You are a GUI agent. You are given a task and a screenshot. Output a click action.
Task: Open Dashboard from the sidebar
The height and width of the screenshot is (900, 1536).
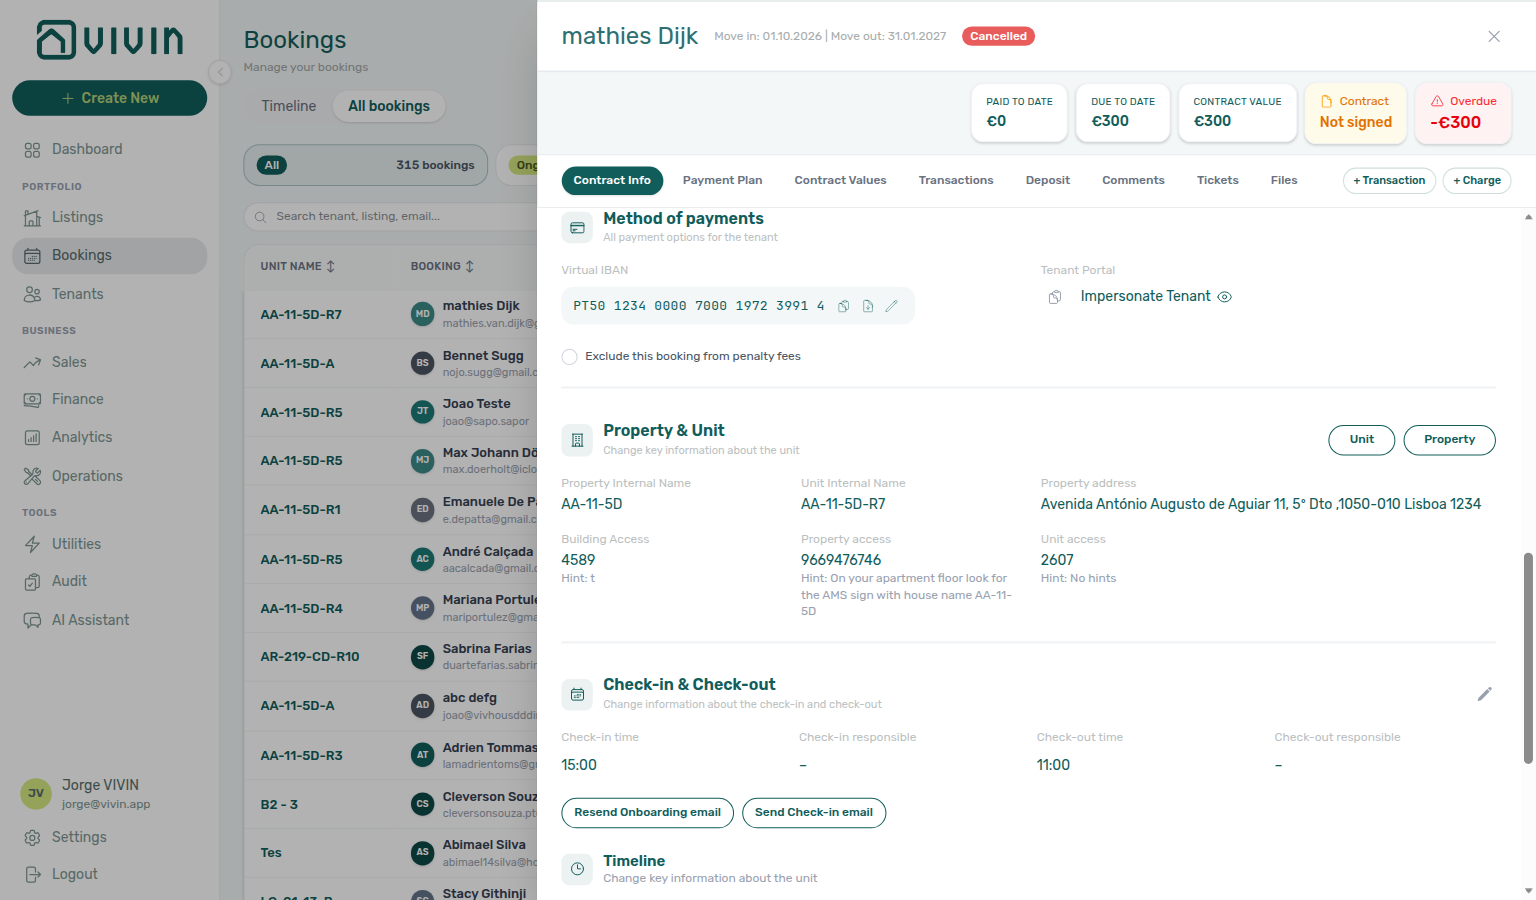[x=110, y=149]
